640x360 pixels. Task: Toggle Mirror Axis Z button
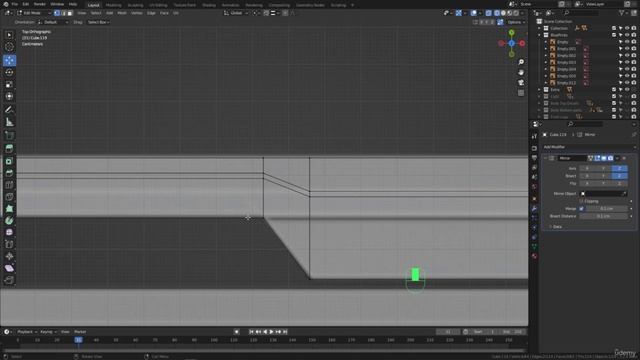pos(619,168)
